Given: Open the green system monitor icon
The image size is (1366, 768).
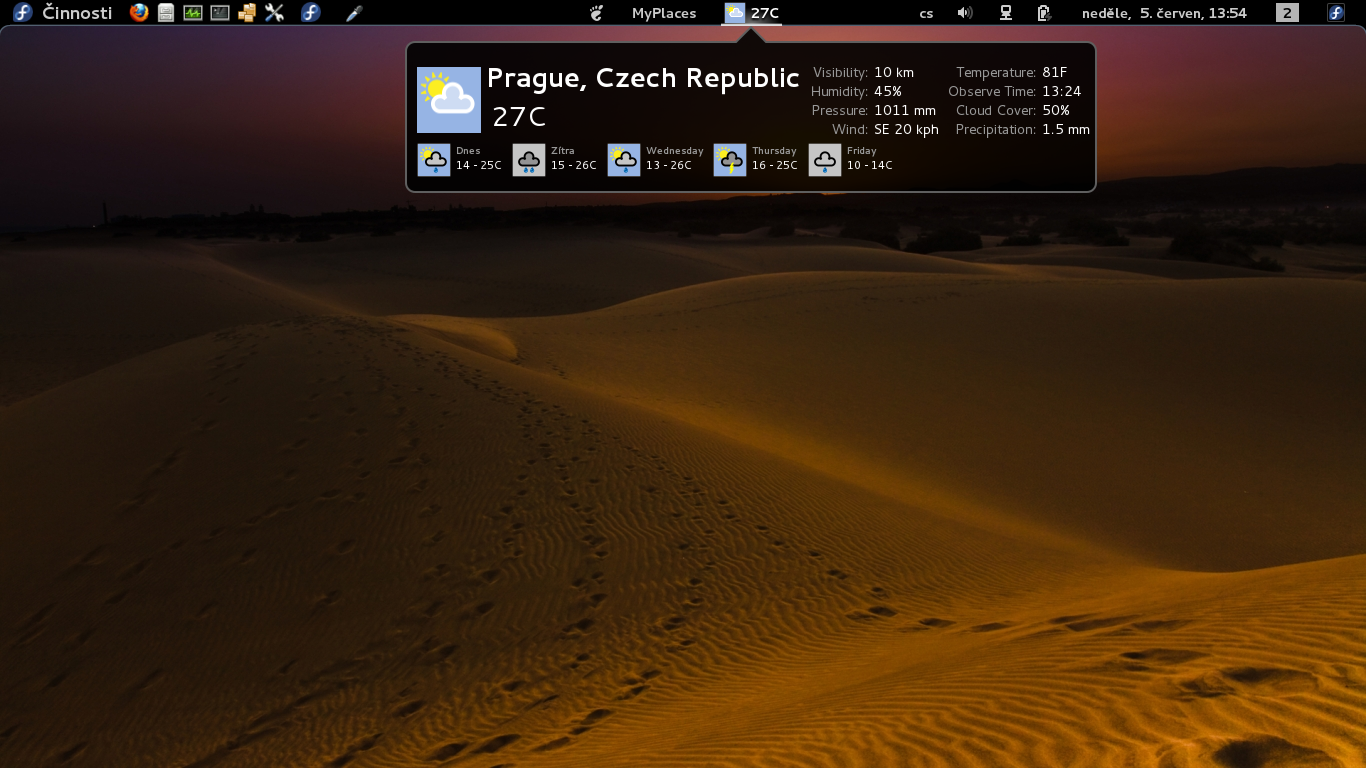Looking at the screenshot, I should click(193, 13).
